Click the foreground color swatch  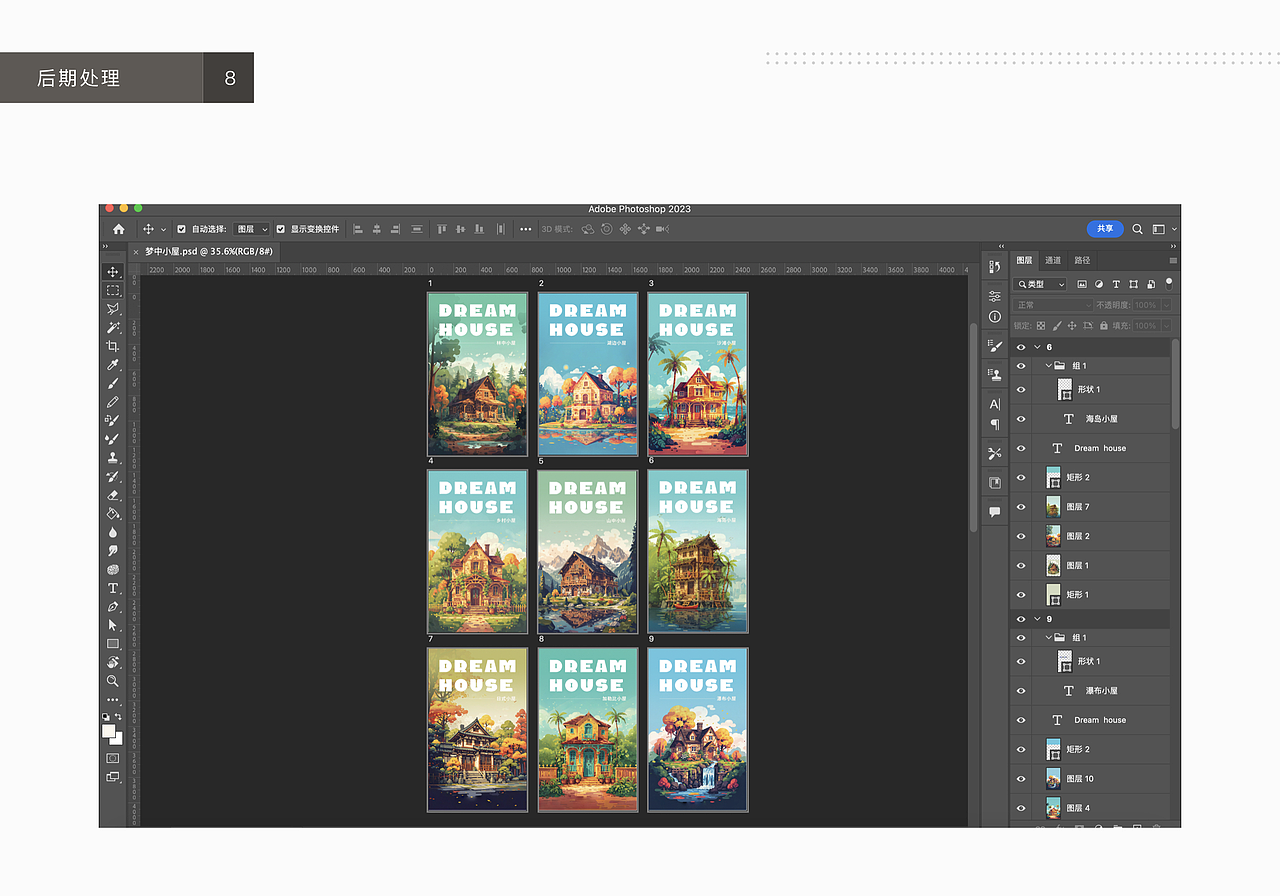(109, 731)
